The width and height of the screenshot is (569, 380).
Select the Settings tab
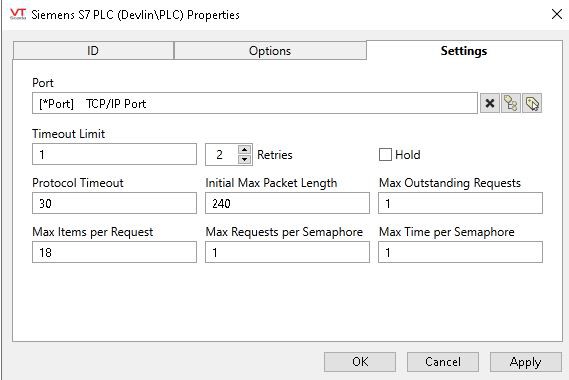(x=464, y=50)
